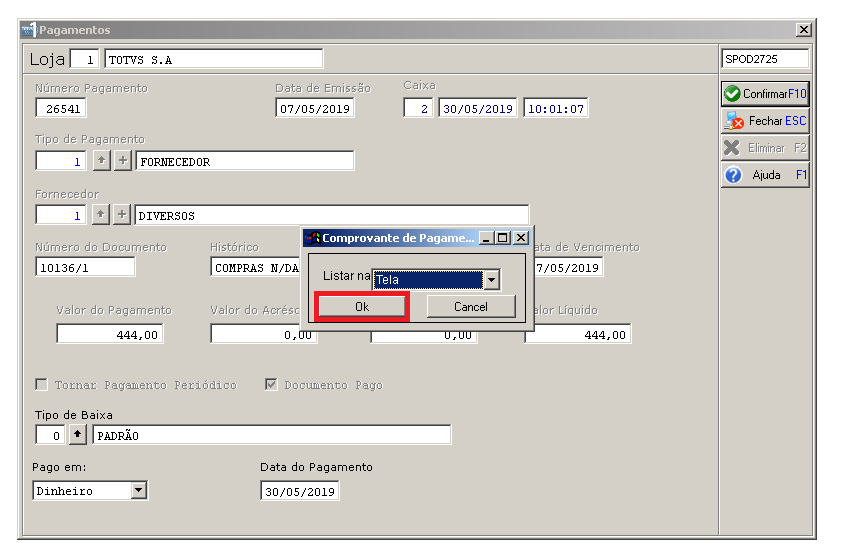Click the Eliminar F2 button
Image resolution: width=845 pixels, height=548 pixels.
(x=765, y=148)
